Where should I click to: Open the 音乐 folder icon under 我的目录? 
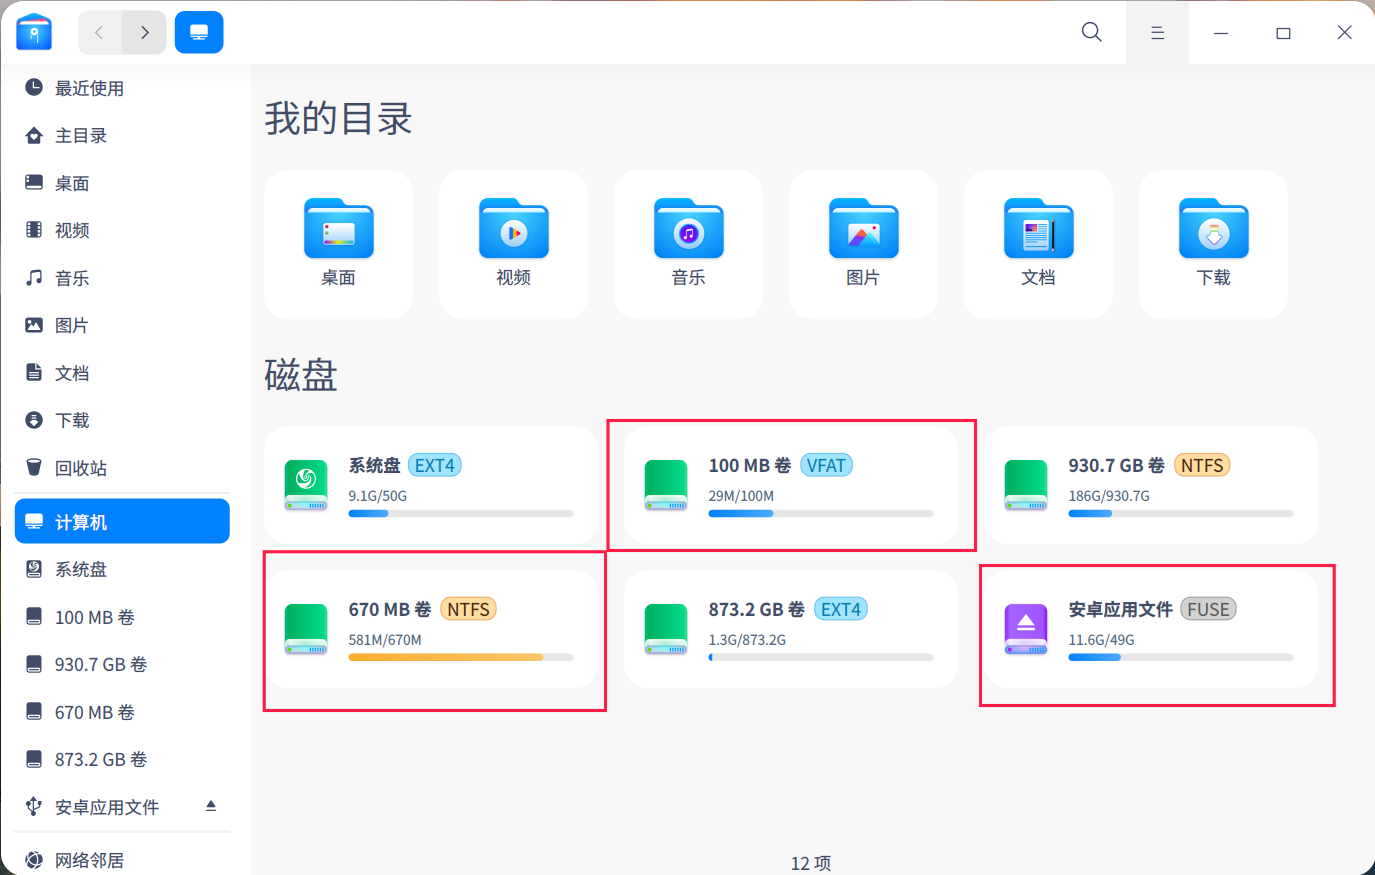pyautogui.click(x=688, y=230)
